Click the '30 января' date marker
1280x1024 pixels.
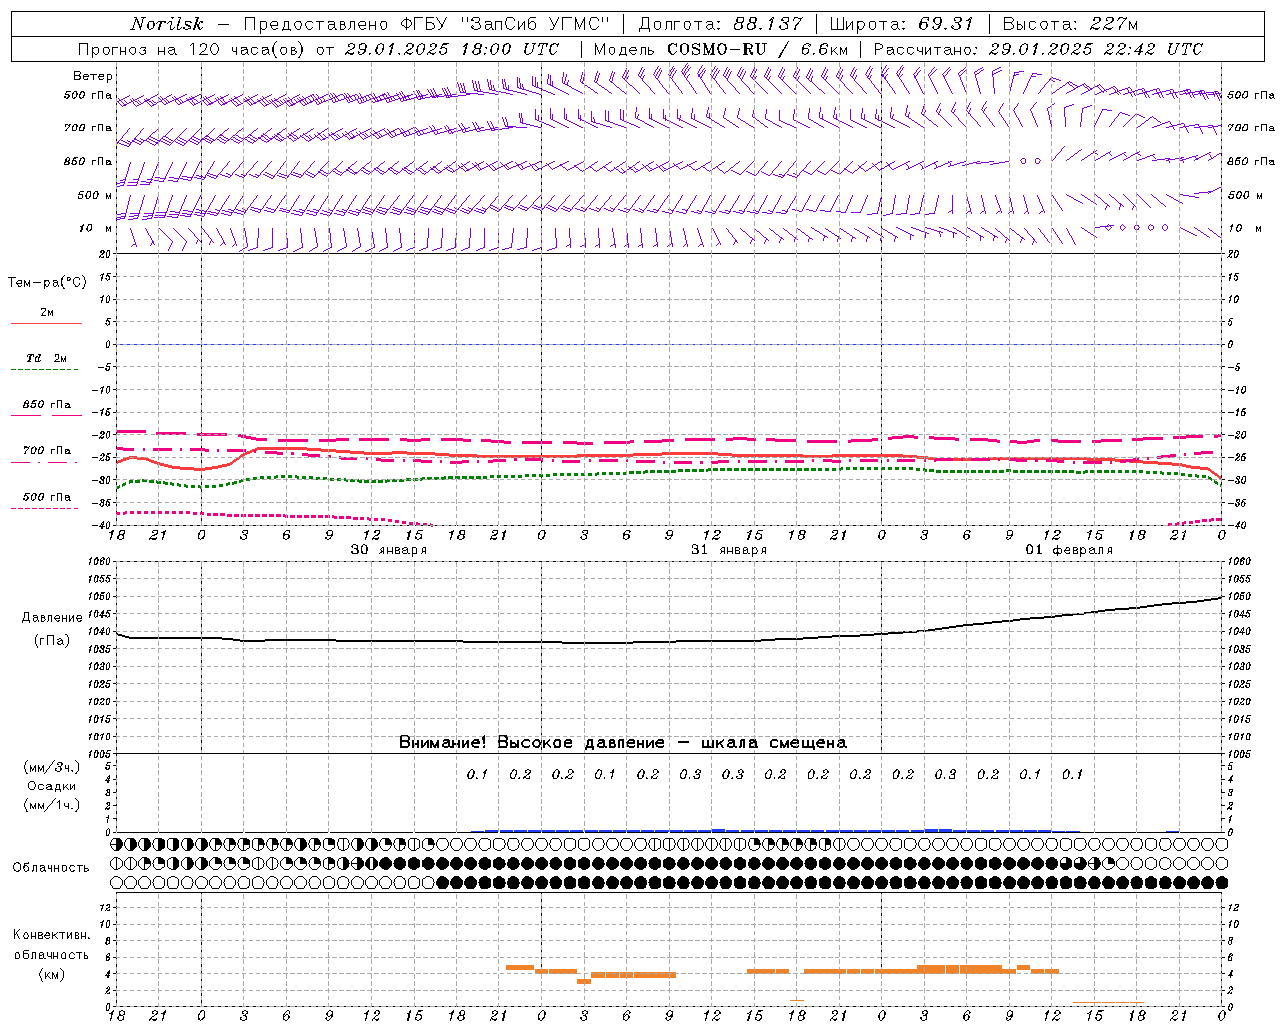click(389, 550)
